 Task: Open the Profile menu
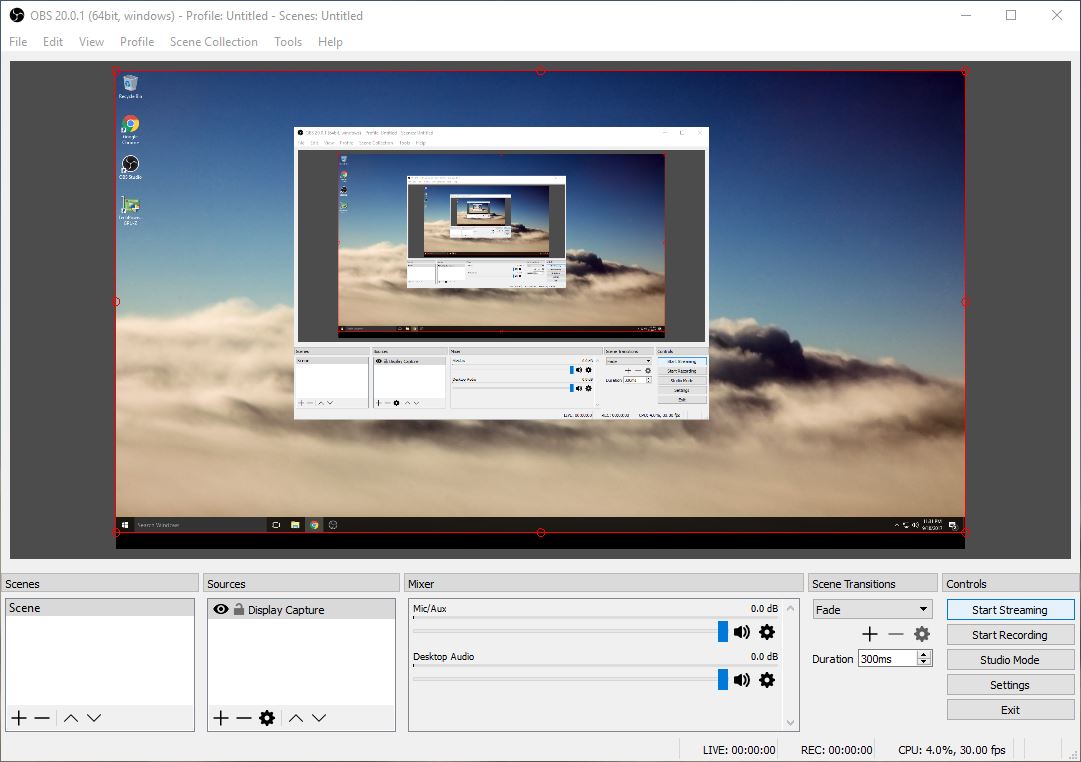[x=137, y=42]
